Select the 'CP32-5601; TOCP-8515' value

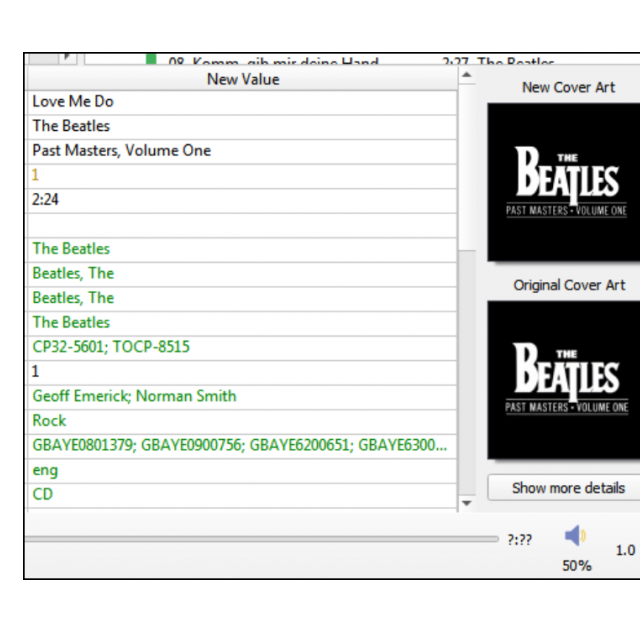click(x=242, y=347)
